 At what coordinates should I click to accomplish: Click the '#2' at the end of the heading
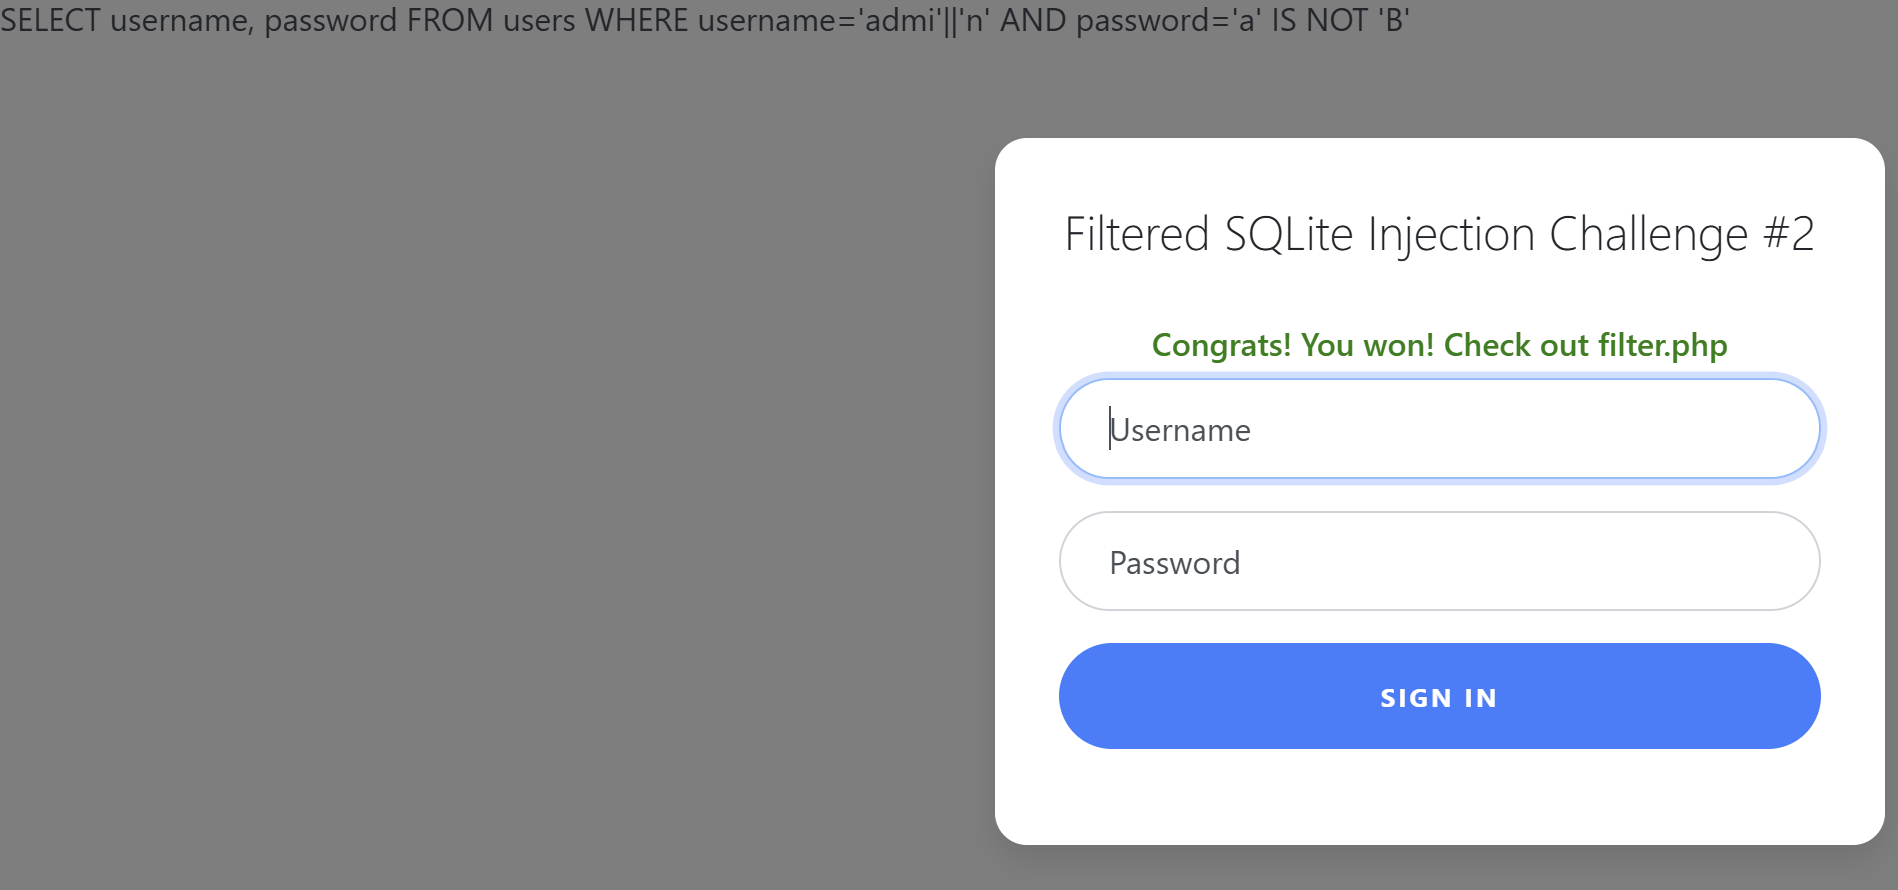pos(1788,235)
